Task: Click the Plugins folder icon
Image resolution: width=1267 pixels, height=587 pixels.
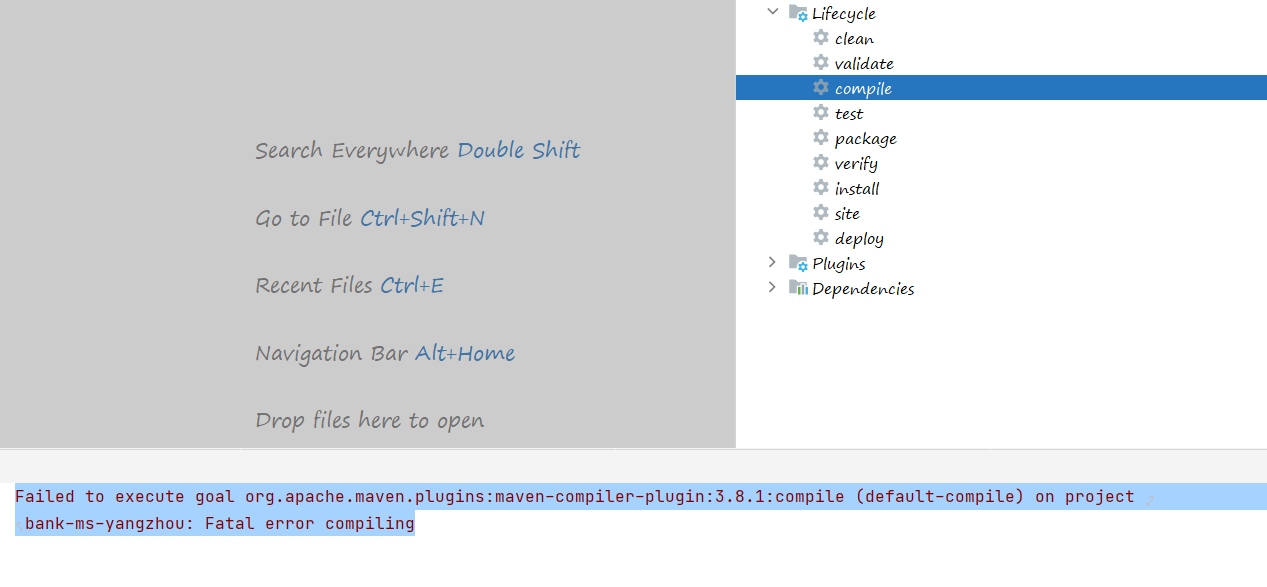Action: 798,263
